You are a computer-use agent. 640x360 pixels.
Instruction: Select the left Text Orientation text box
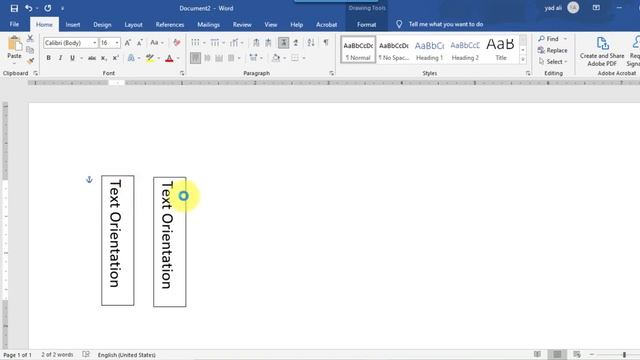coord(118,240)
